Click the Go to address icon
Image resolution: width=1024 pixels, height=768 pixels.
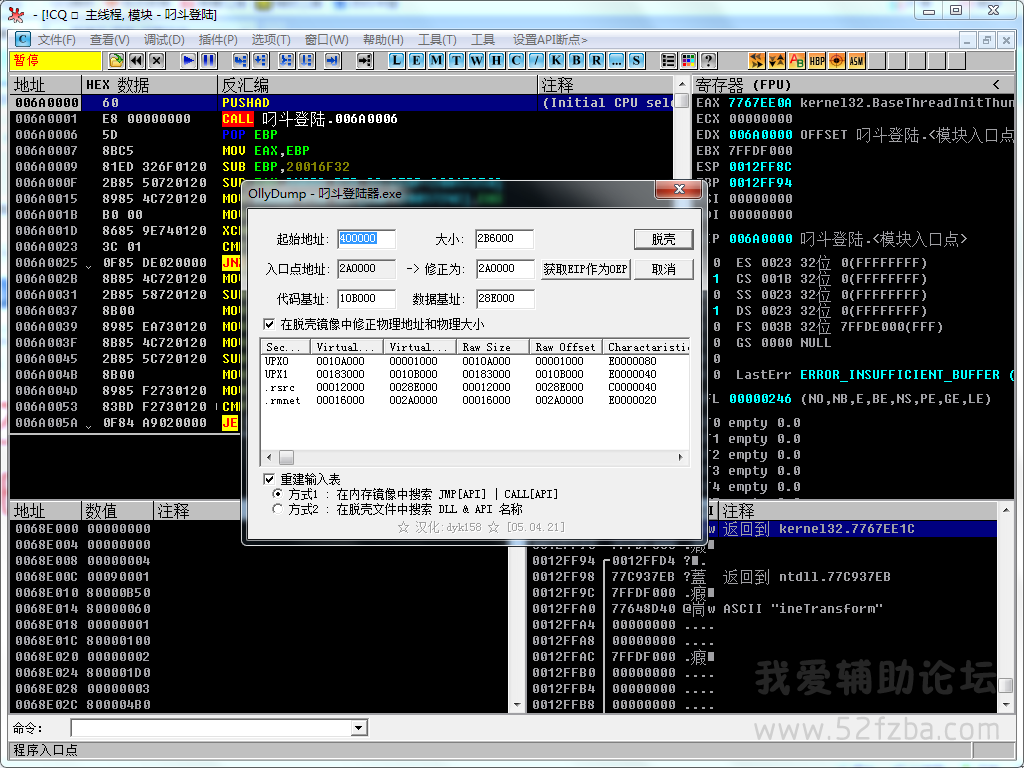pos(364,61)
